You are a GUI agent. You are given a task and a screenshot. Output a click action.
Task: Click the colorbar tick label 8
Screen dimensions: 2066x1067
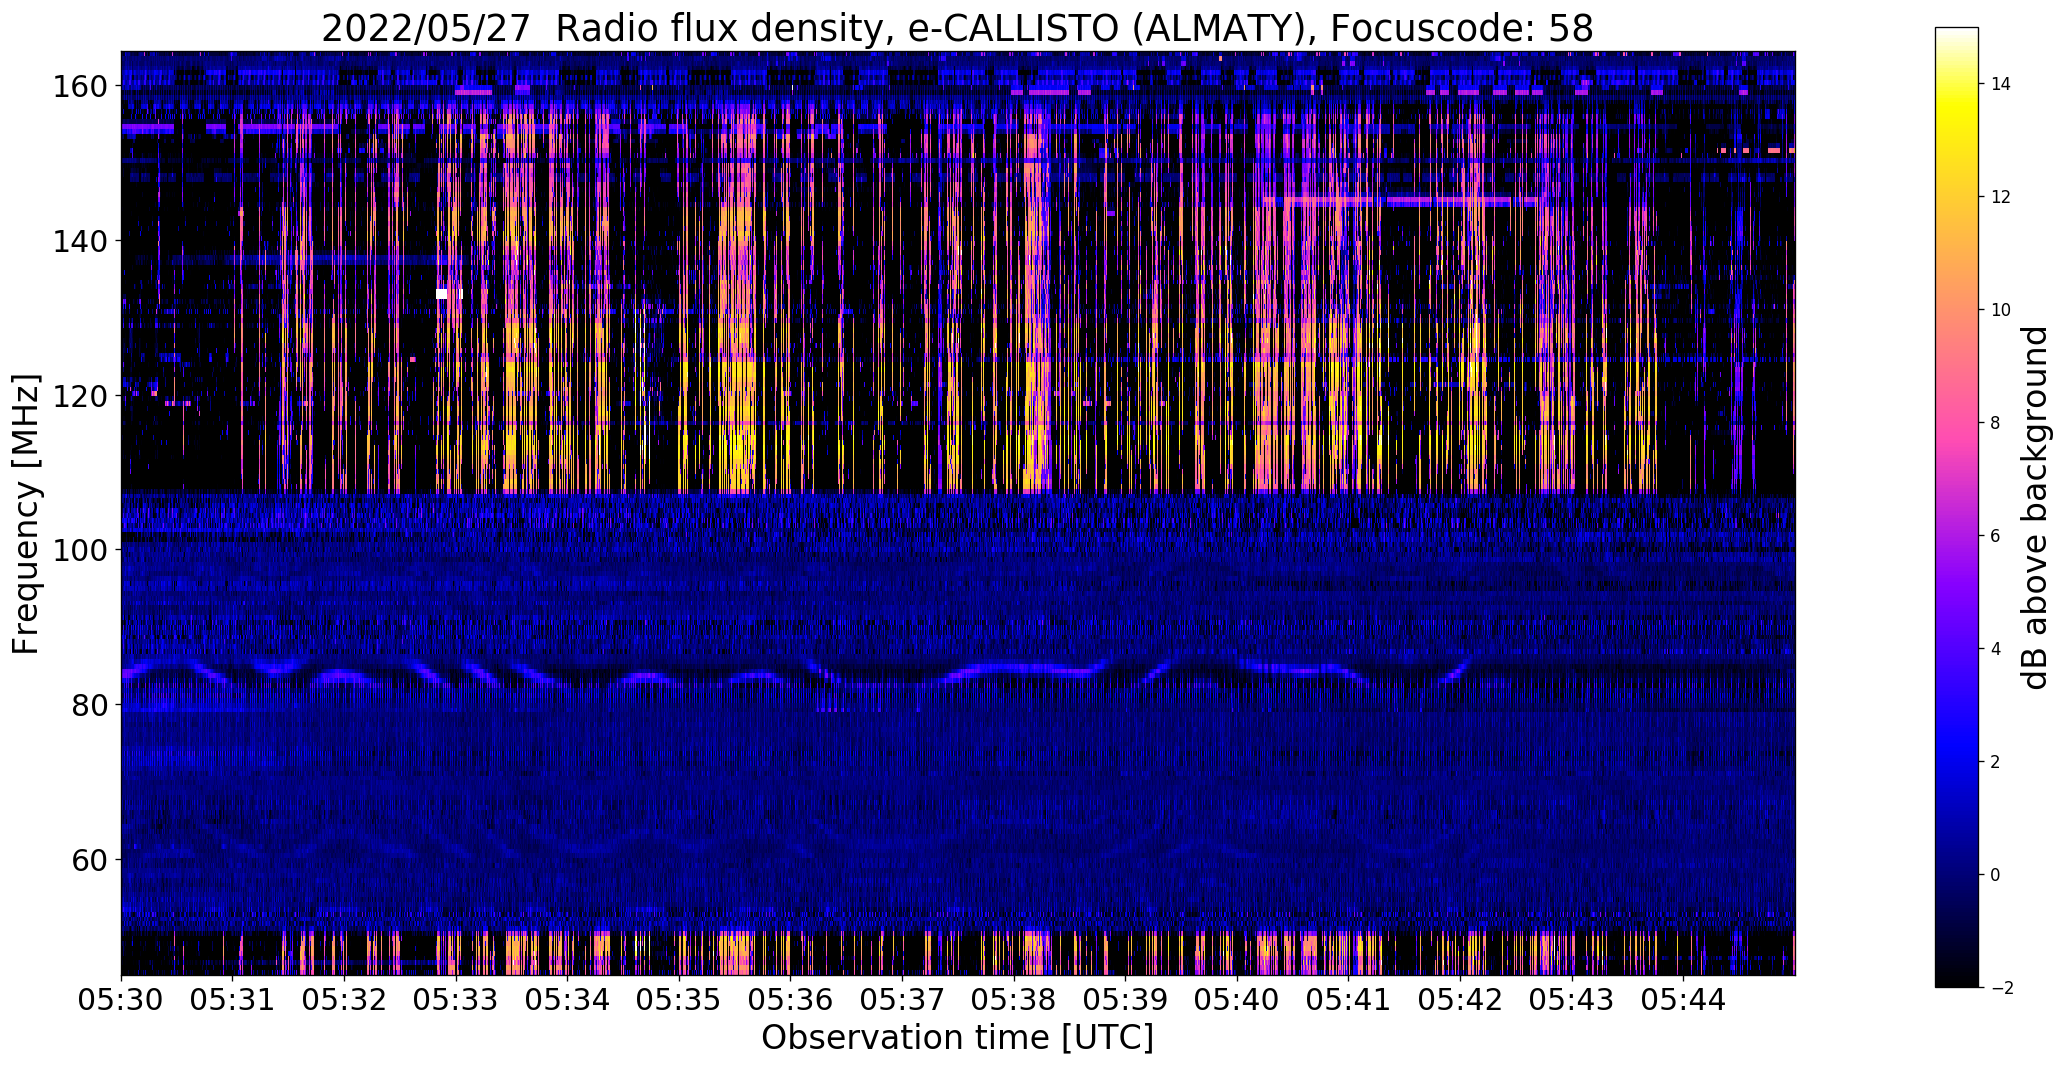coord(1996,423)
